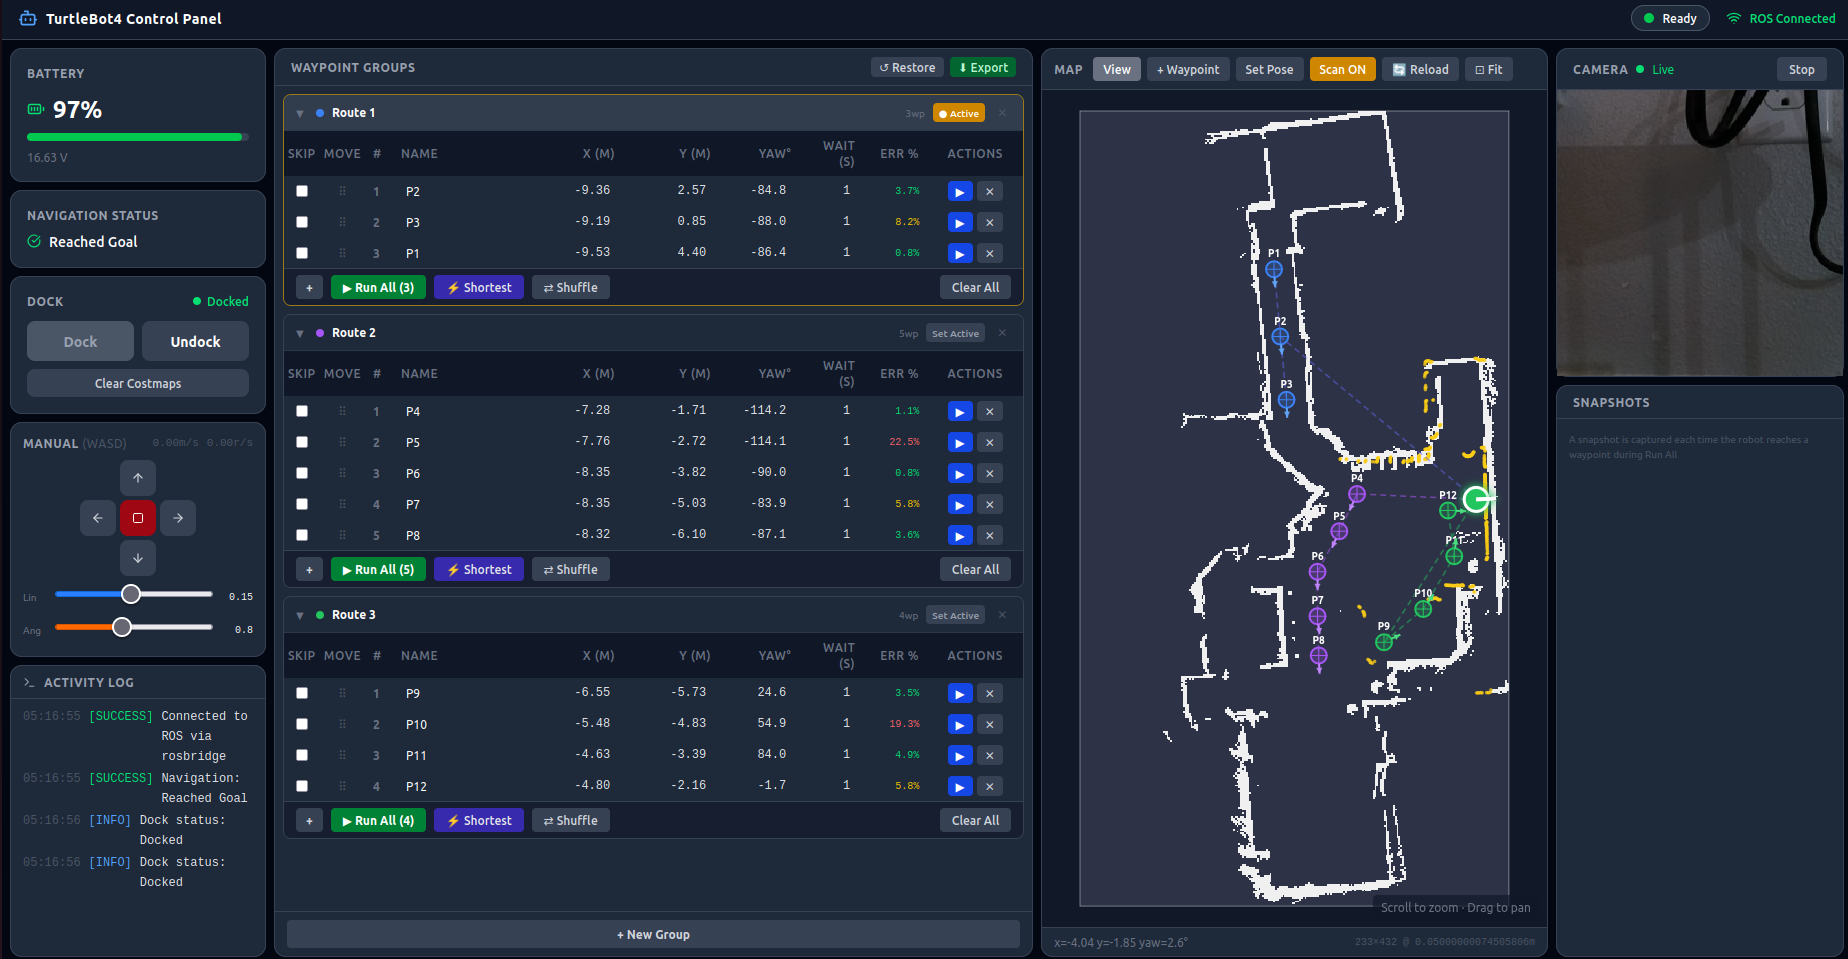
Task: Open the live camera image
Action: point(1699,233)
